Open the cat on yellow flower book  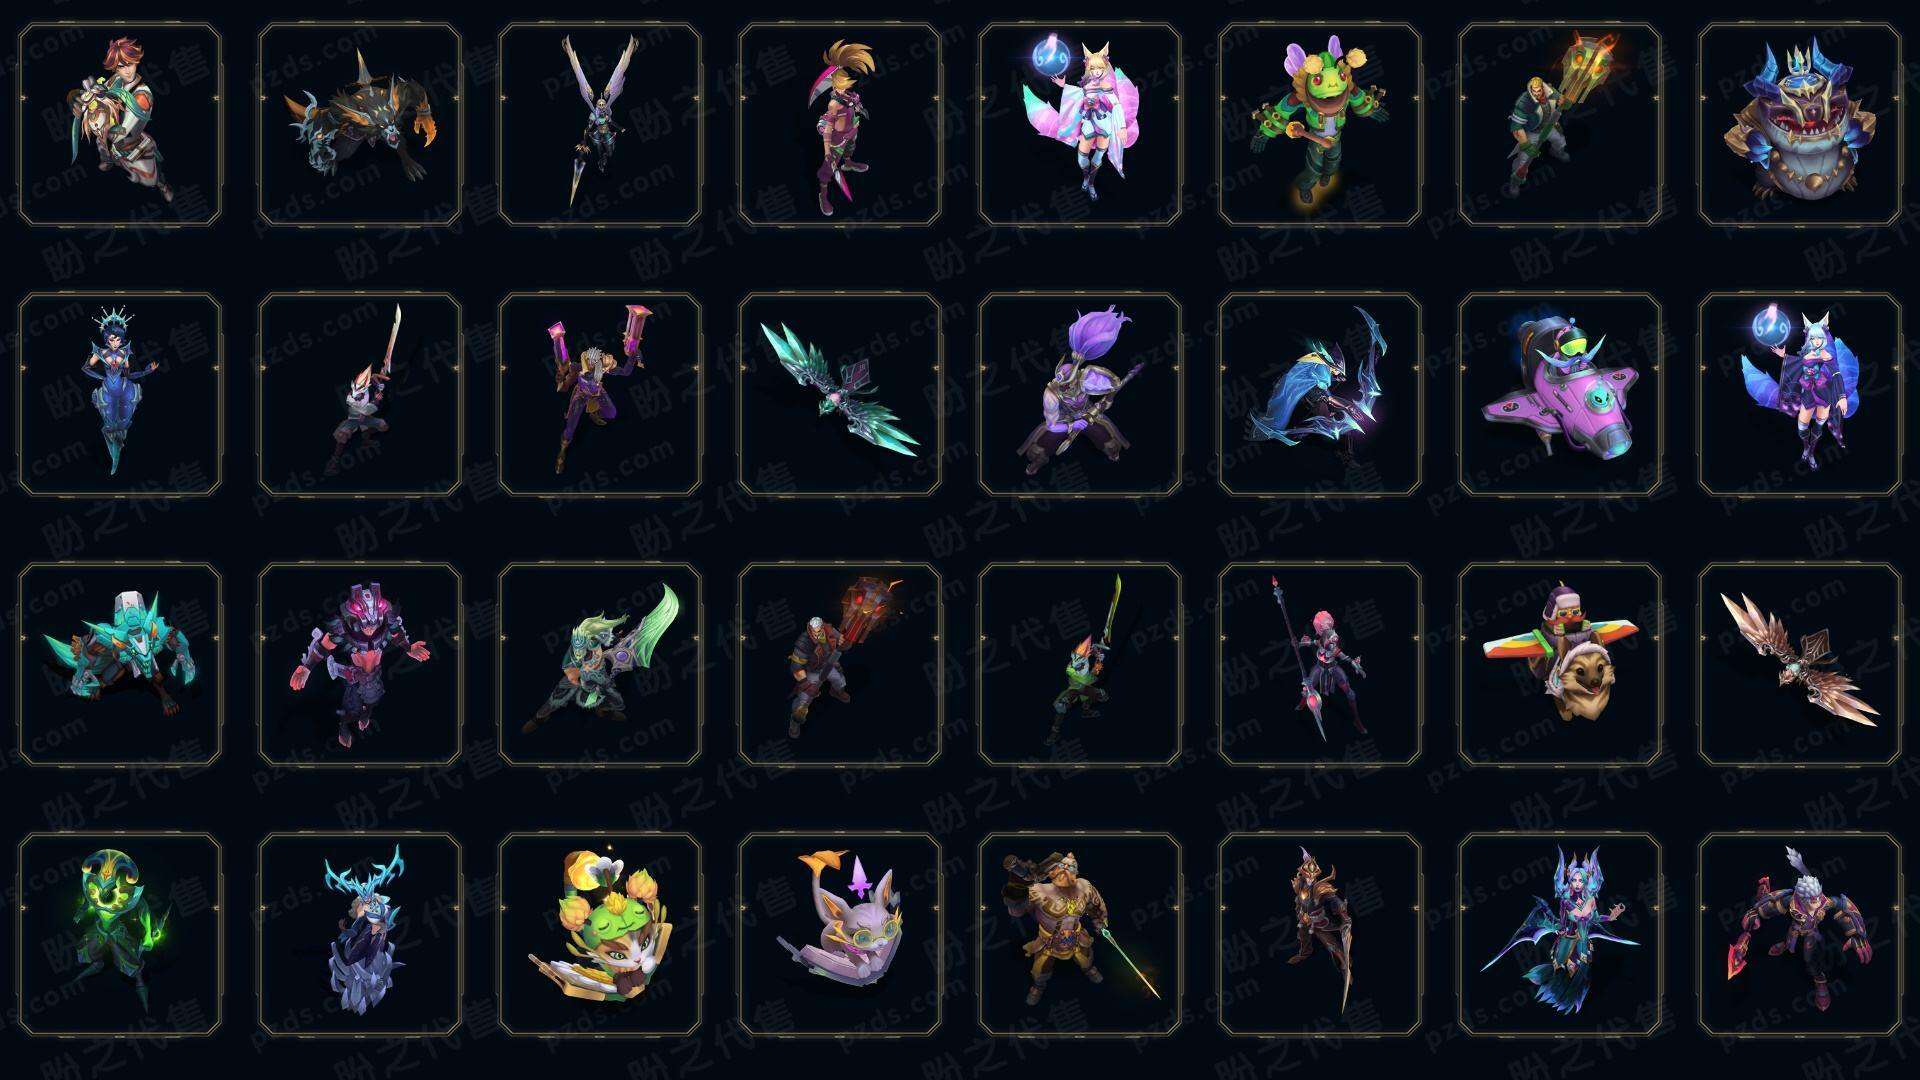[x=600, y=934]
